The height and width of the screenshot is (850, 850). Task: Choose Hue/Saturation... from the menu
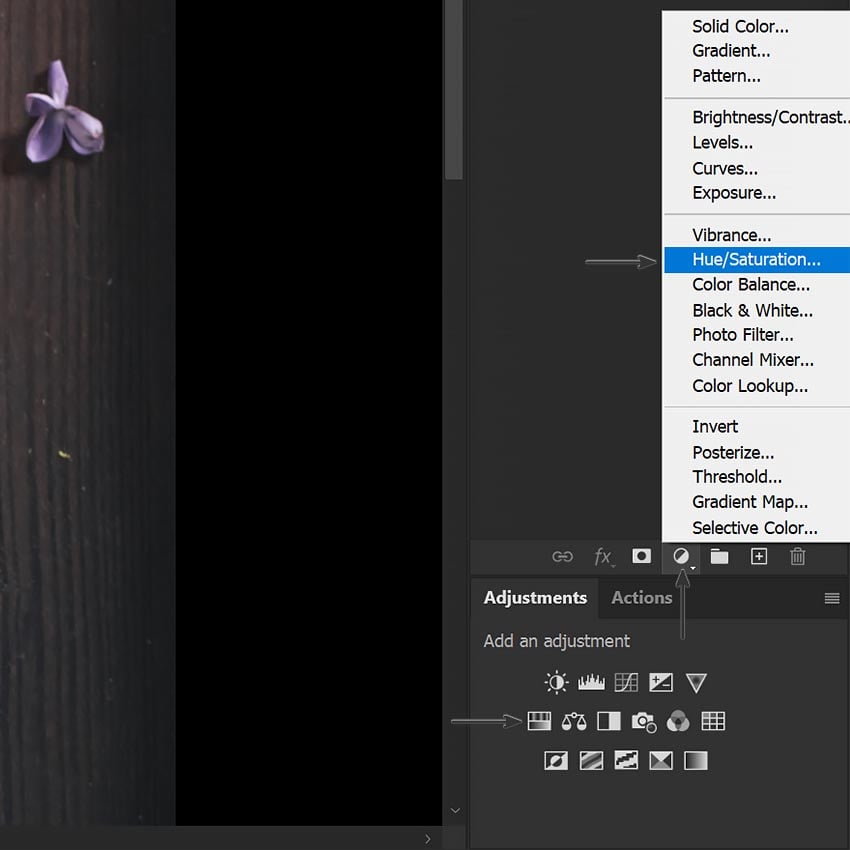click(756, 260)
